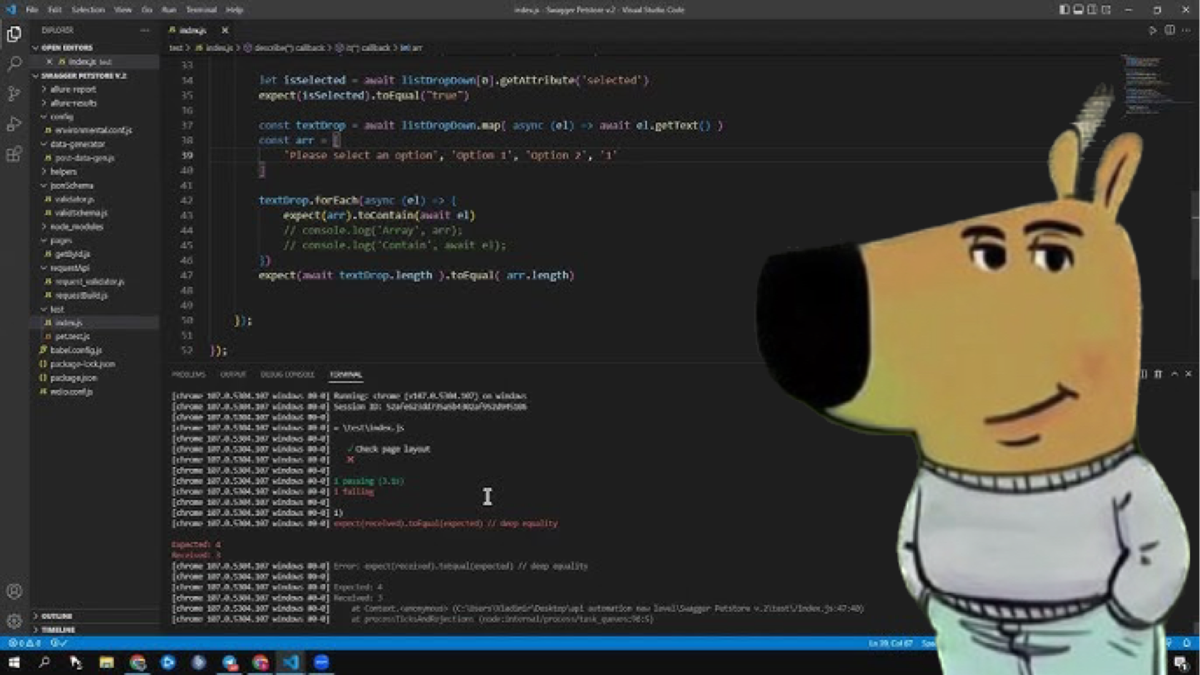Viewport: 1200px width, 675px height.
Task: Open the Source Control view
Action: [x=14, y=94]
